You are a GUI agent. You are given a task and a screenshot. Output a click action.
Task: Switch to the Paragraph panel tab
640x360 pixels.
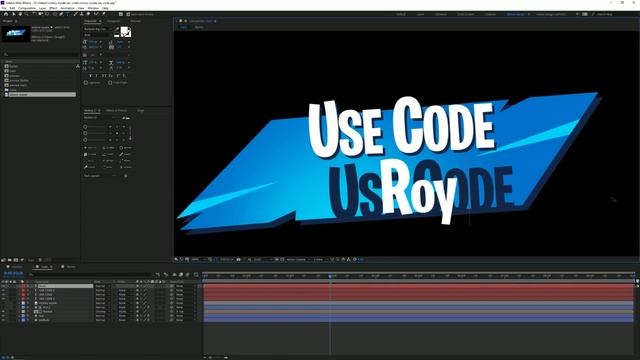pyautogui.click(x=113, y=21)
